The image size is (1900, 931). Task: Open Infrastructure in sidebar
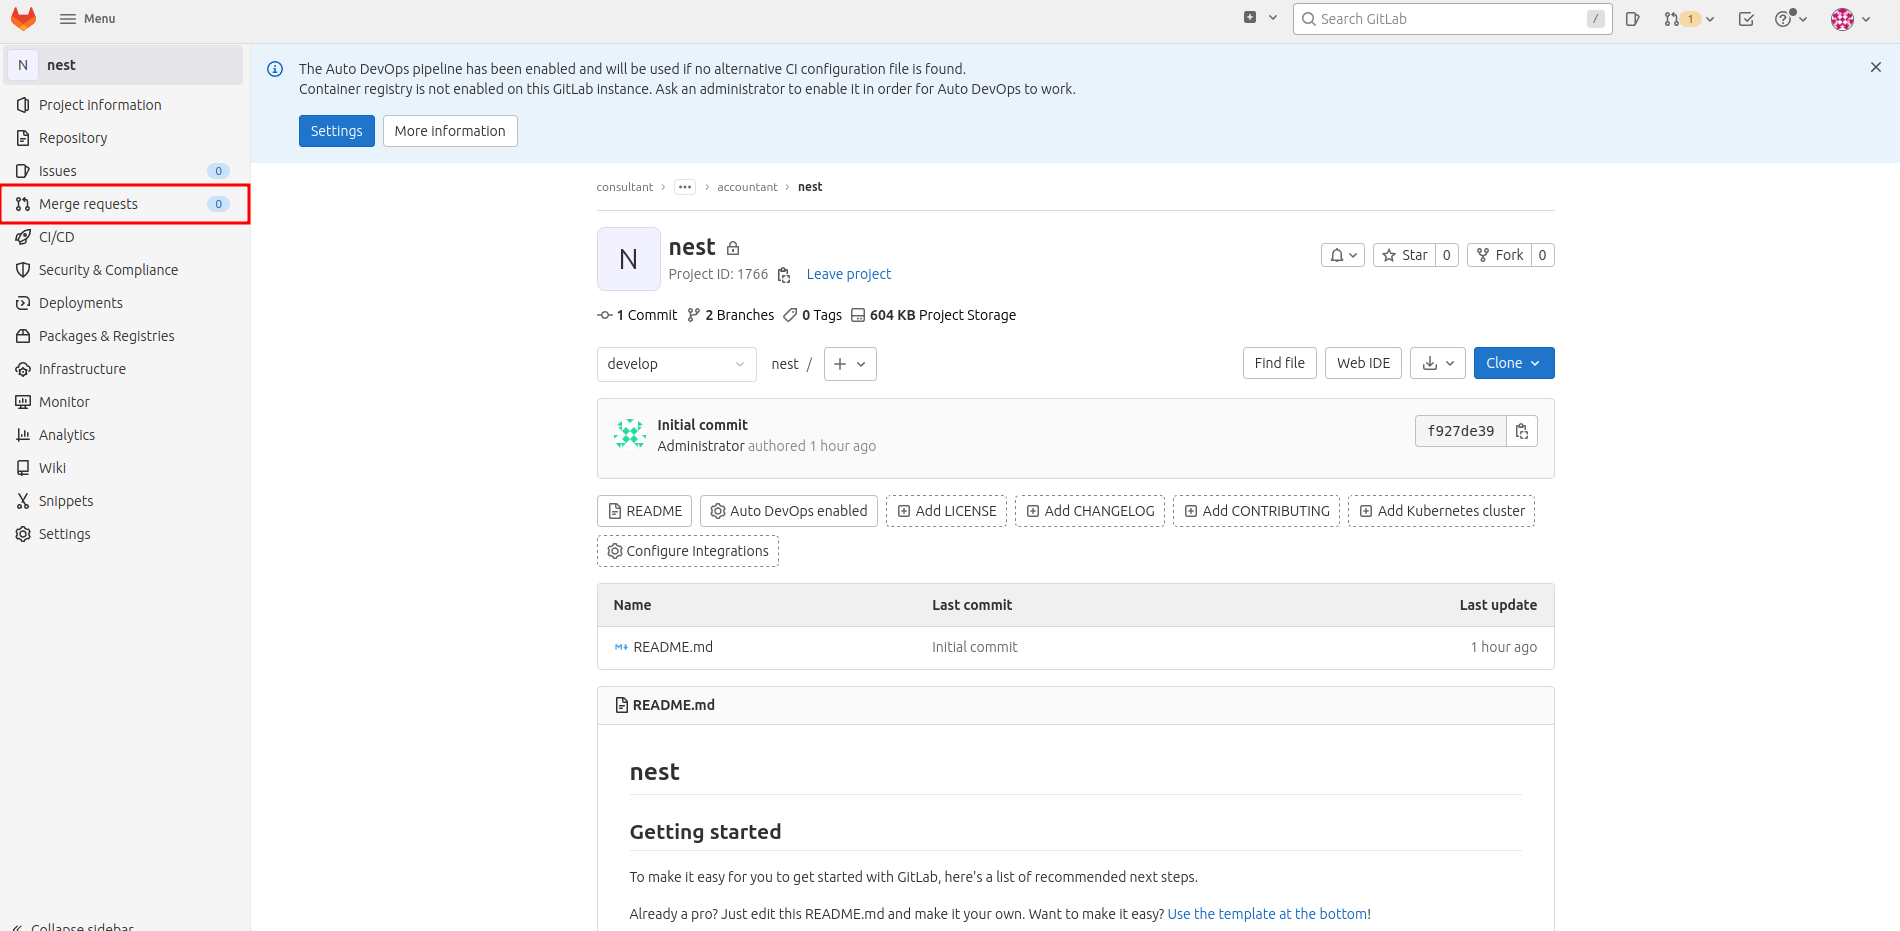click(x=122, y=369)
